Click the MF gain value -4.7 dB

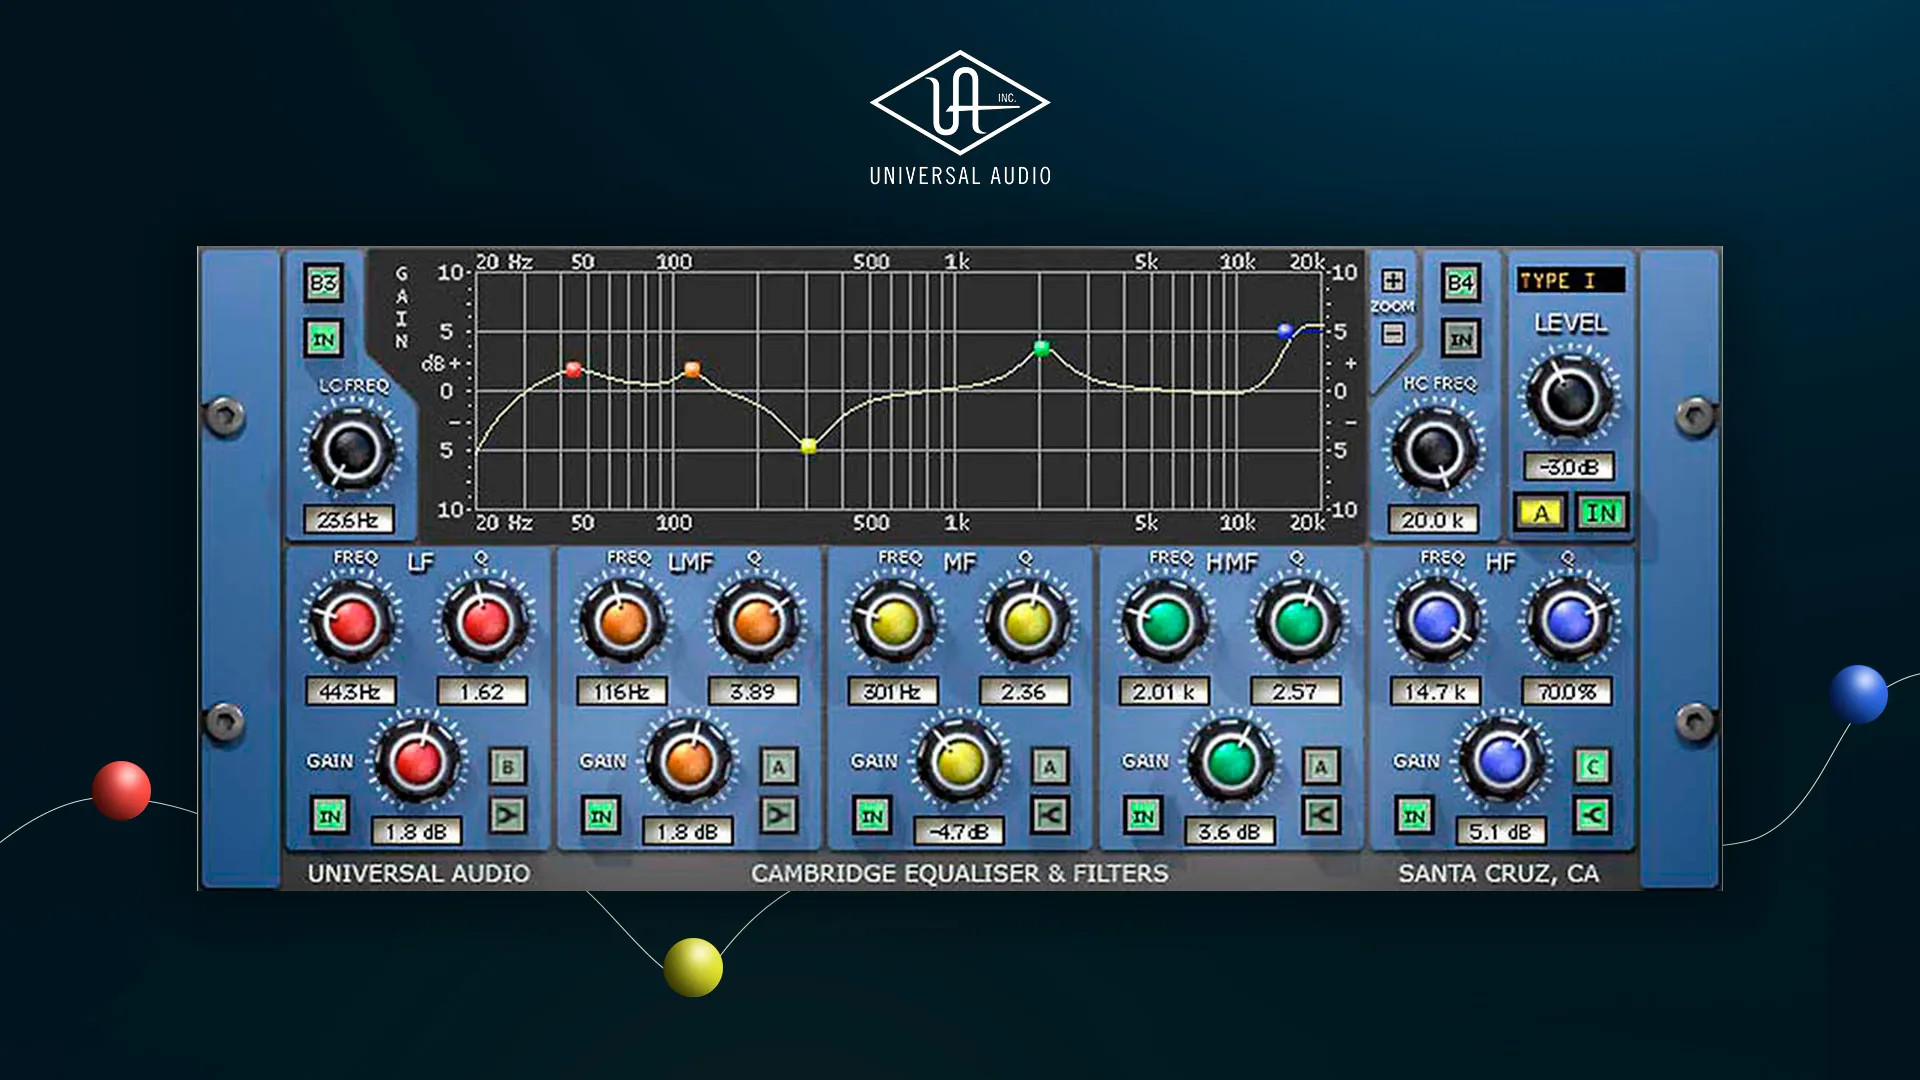coord(958,831)
